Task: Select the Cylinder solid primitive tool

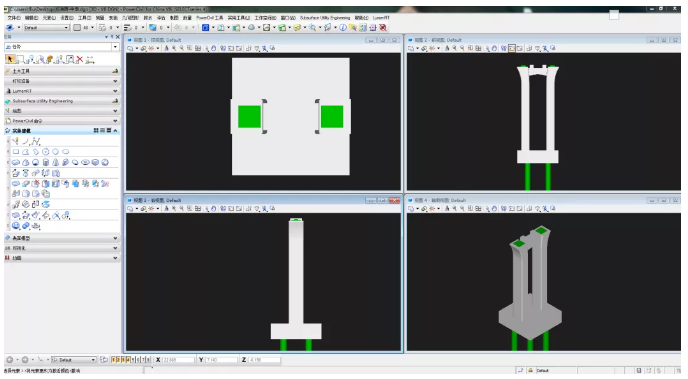Action: pyautogui.click(x=46, y=162)
